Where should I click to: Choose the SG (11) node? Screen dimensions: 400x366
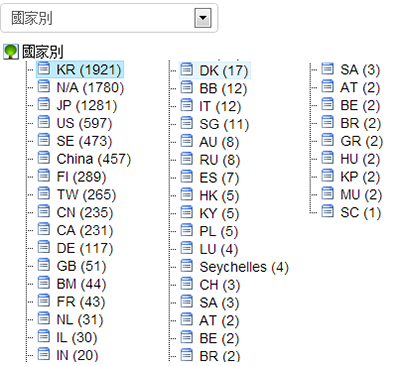(x=224, y=124)
